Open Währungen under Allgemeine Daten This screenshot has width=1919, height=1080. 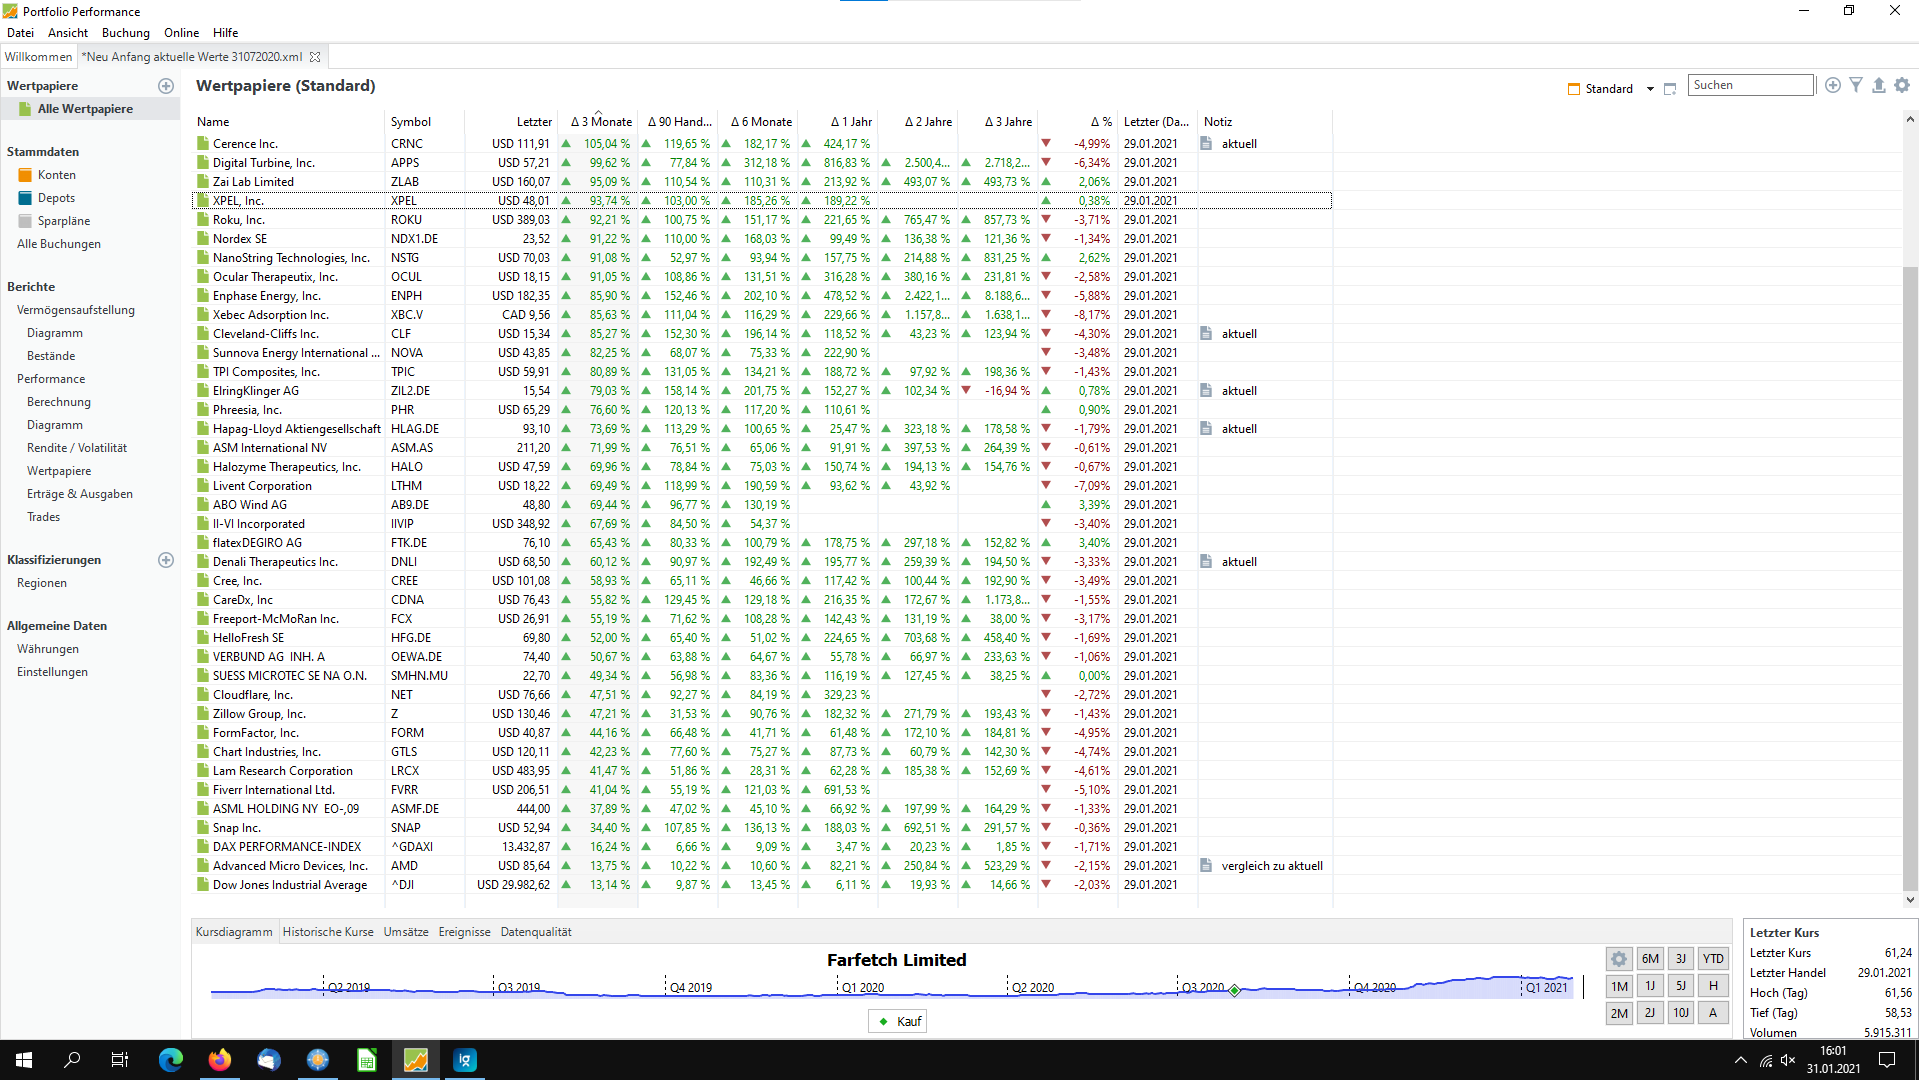pyautogui.click(x=48, y=649)
